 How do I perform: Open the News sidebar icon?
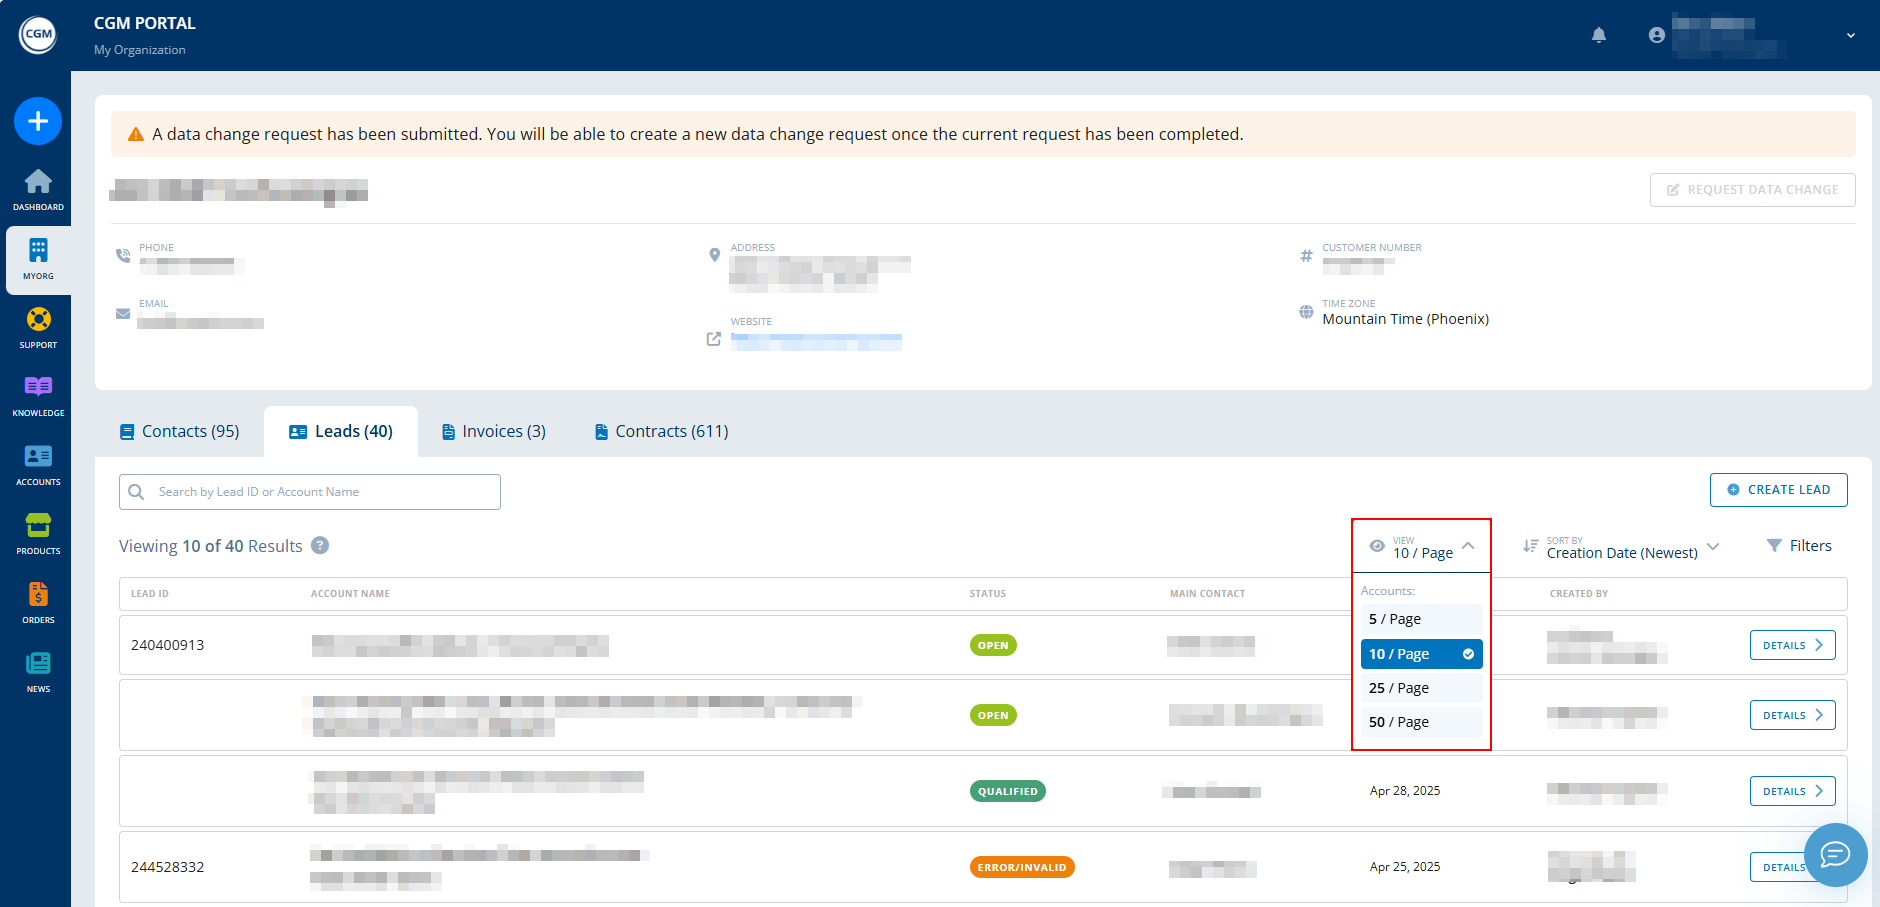38,671
